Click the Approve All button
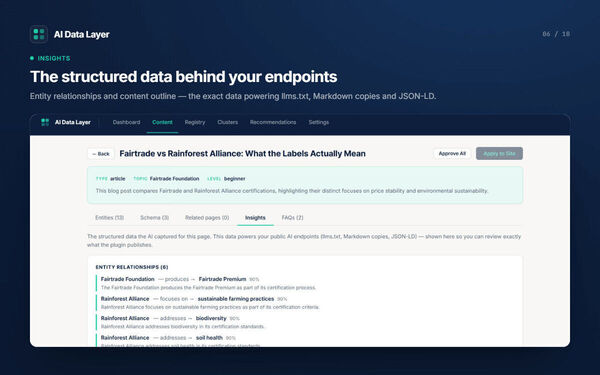Viewport: 600px width, 375px height. click(452, 153)
